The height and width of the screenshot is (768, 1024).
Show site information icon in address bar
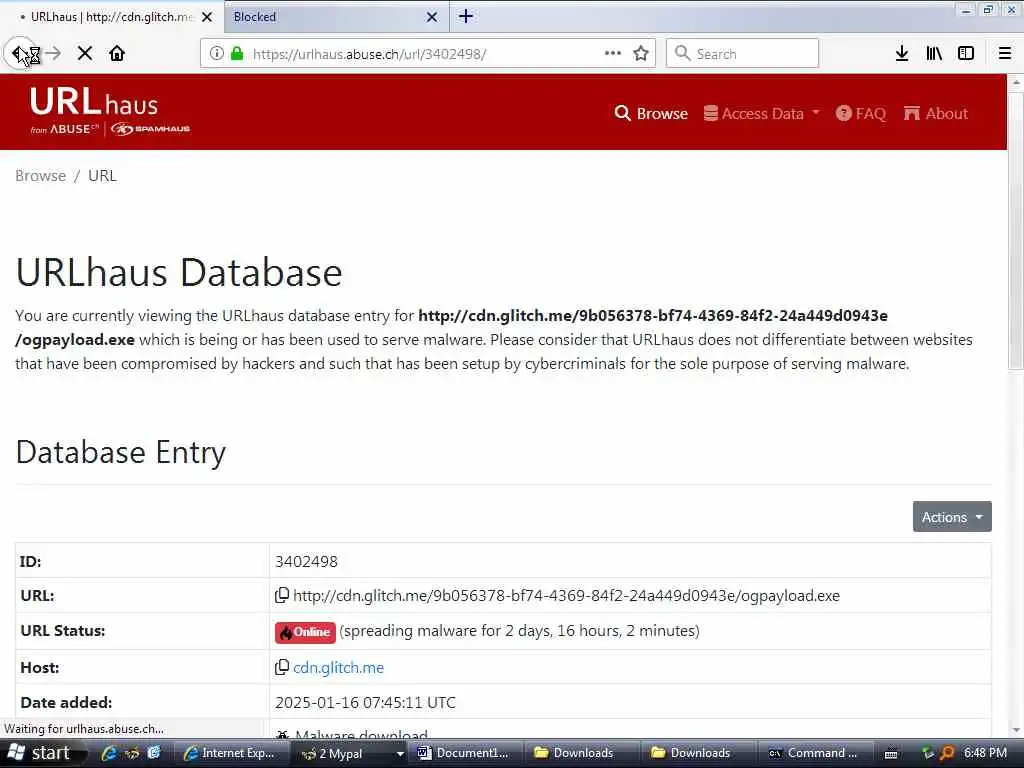pos(217,54)
